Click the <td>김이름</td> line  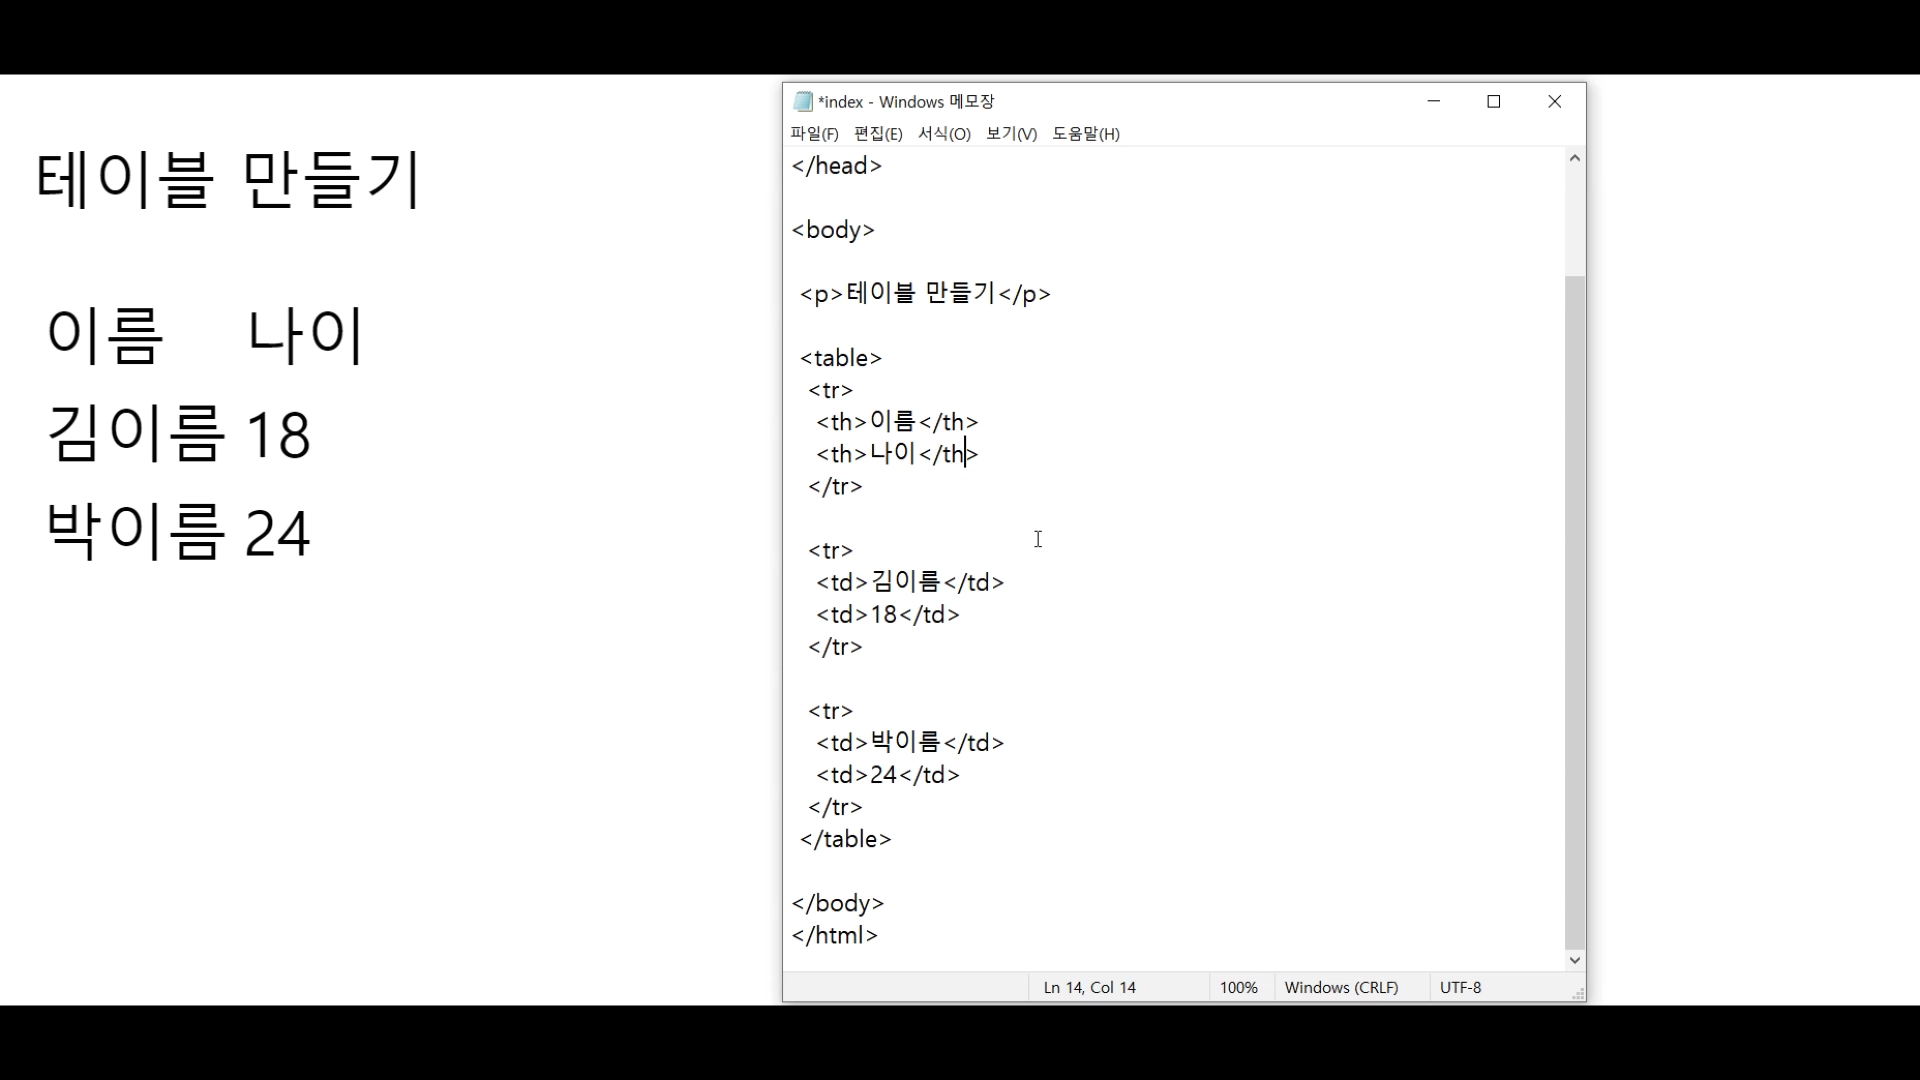pyautogui.click(x=910, y=582)
